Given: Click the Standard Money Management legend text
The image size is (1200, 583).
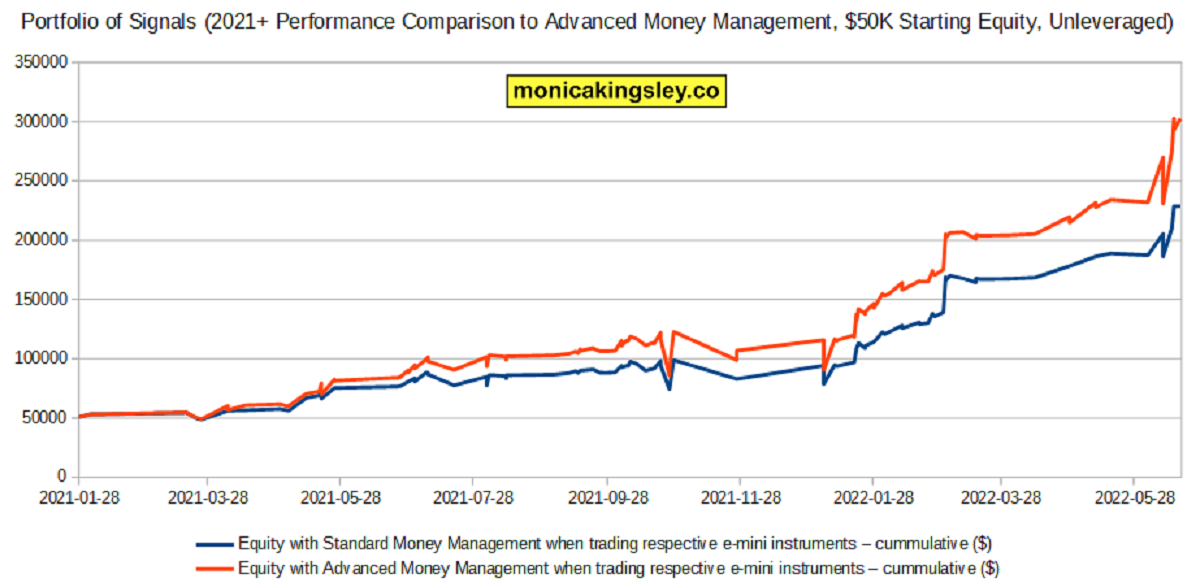Looking at the screenshot, I should pyautogui.click(x=615, y=543).
